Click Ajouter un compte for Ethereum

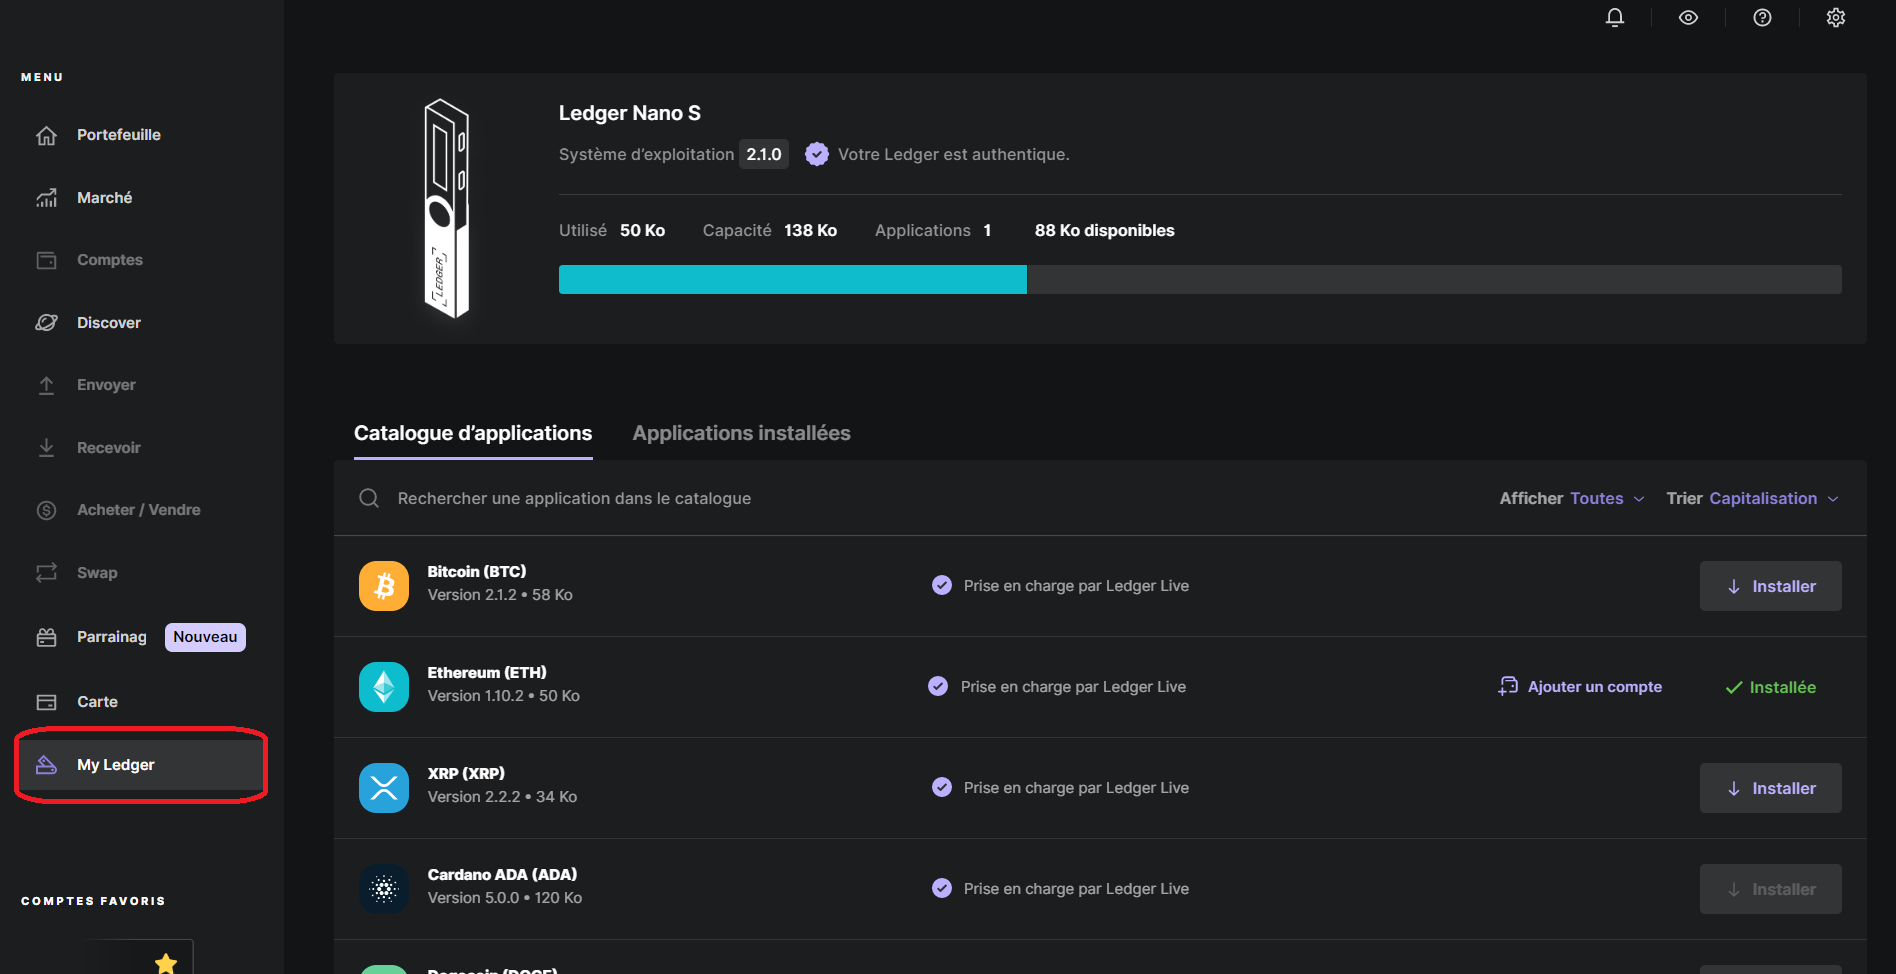pos(1580,687)
